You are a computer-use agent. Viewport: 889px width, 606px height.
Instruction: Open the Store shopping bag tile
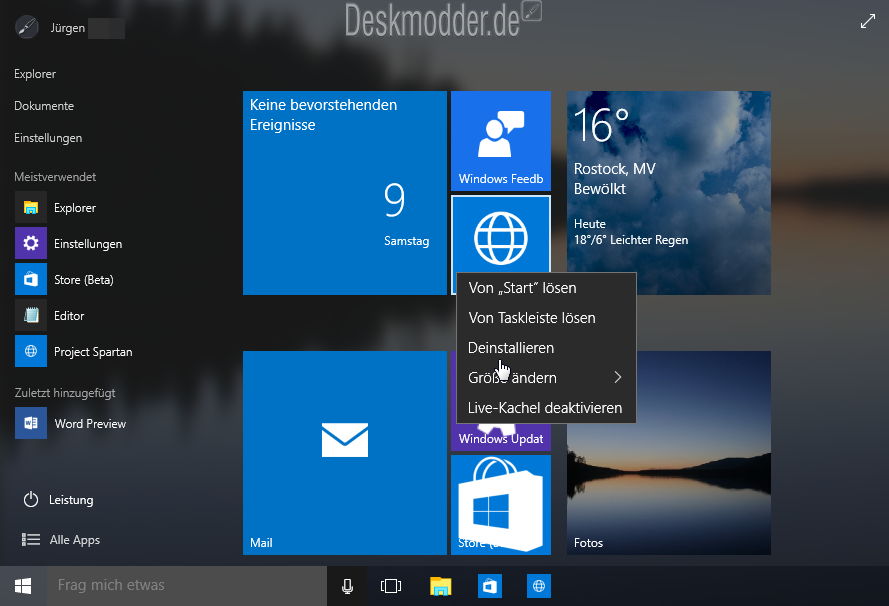[x=501, y=505]
